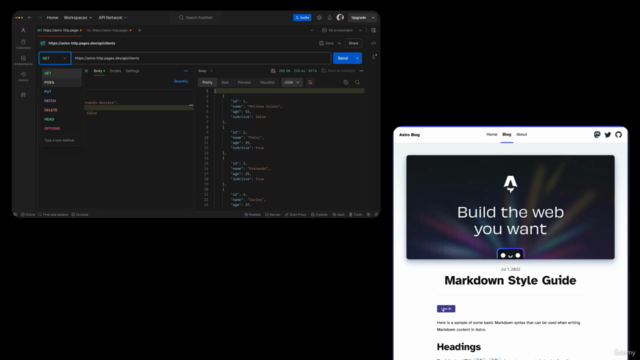Open the Trash in Postman status bar
The width and height of the screenshot is (640, 360).
[x=356, y=215]
